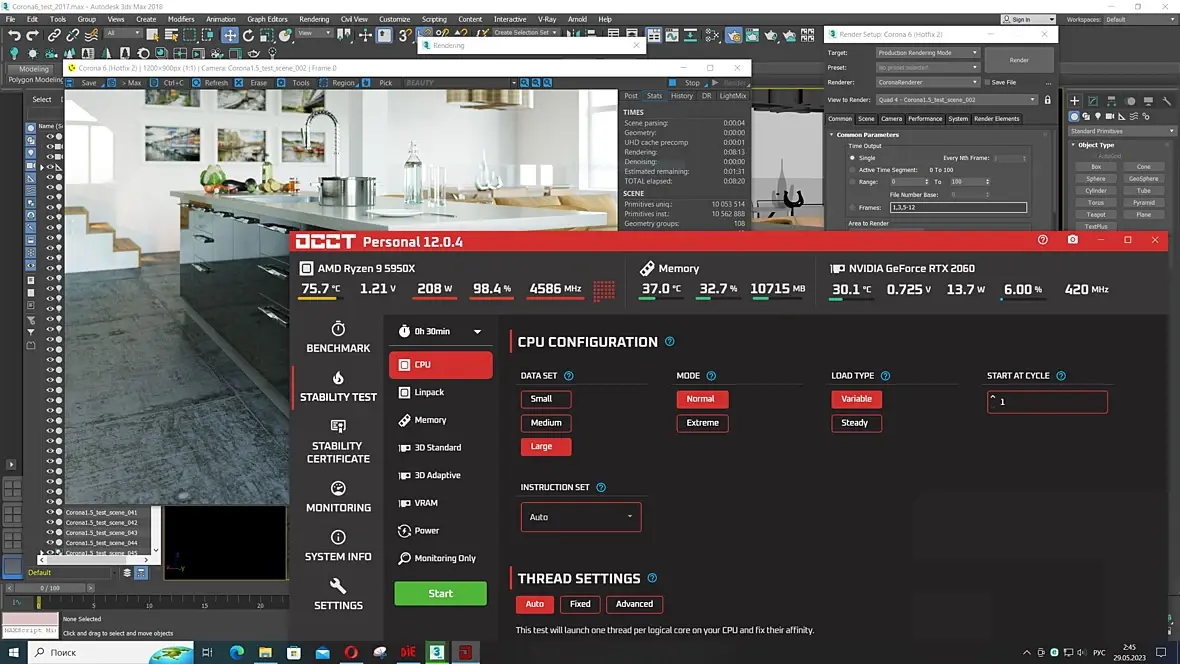Image resolution: width=1180 pixels, height=664 pixels.
Task: Click the timeline slider showing 0 / 100
Action: click(x=50, y=588)
